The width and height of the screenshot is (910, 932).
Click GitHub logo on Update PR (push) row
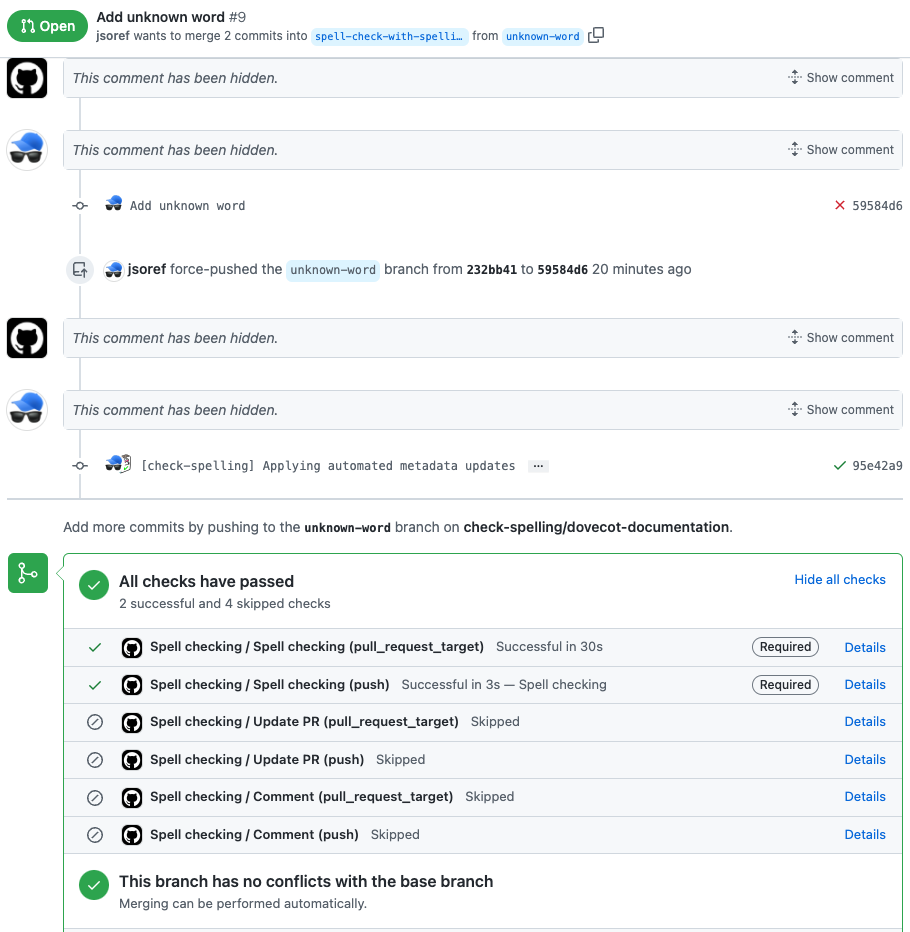point(132,760)
